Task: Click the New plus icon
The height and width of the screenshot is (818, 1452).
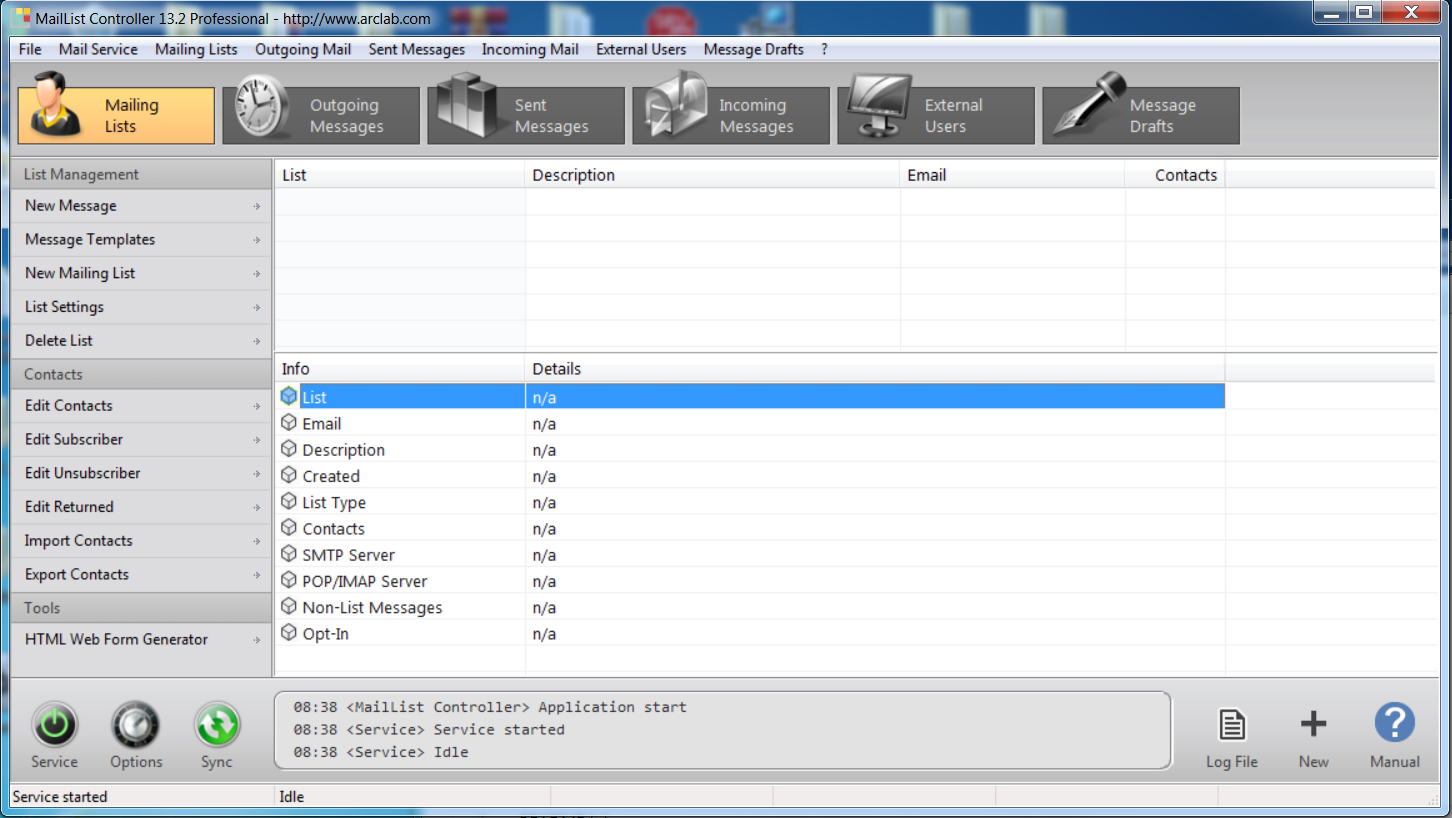Action: (1313, 726)
